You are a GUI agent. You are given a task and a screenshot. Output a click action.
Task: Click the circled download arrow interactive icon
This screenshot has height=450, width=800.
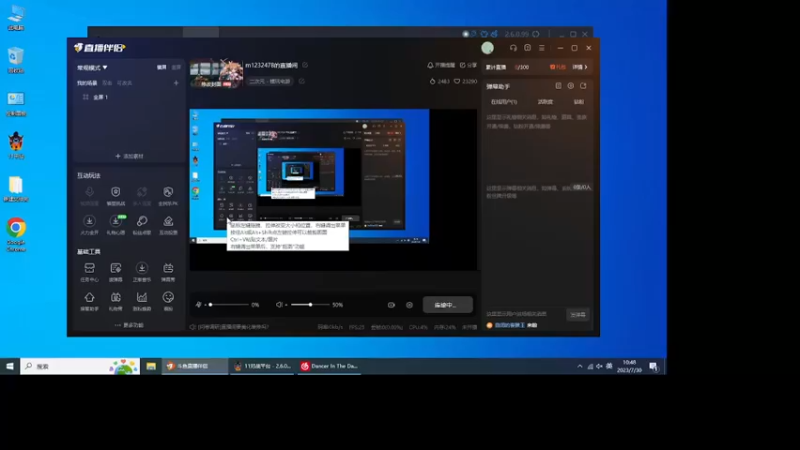[x=89, y=221]
